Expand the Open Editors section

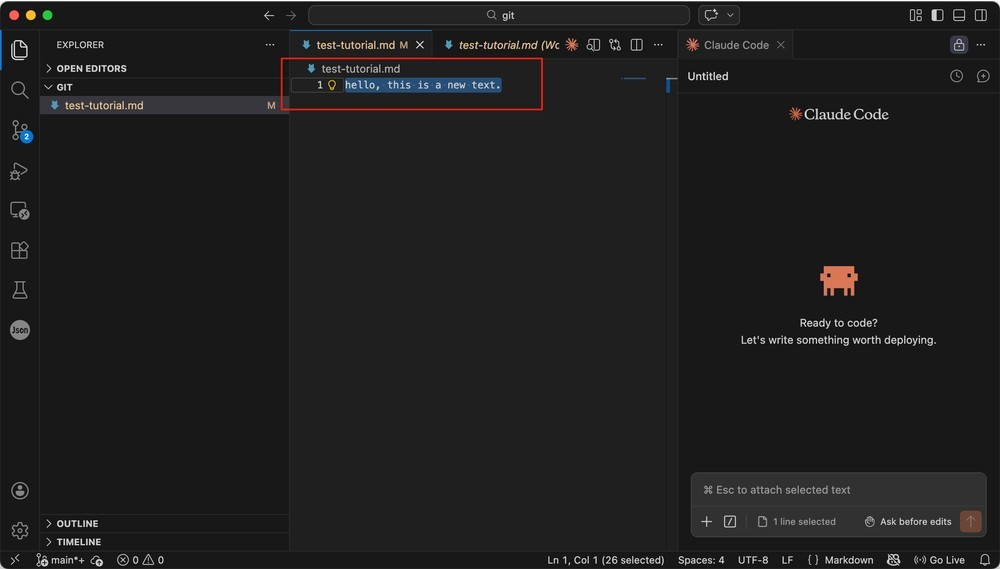pos(165,68)
